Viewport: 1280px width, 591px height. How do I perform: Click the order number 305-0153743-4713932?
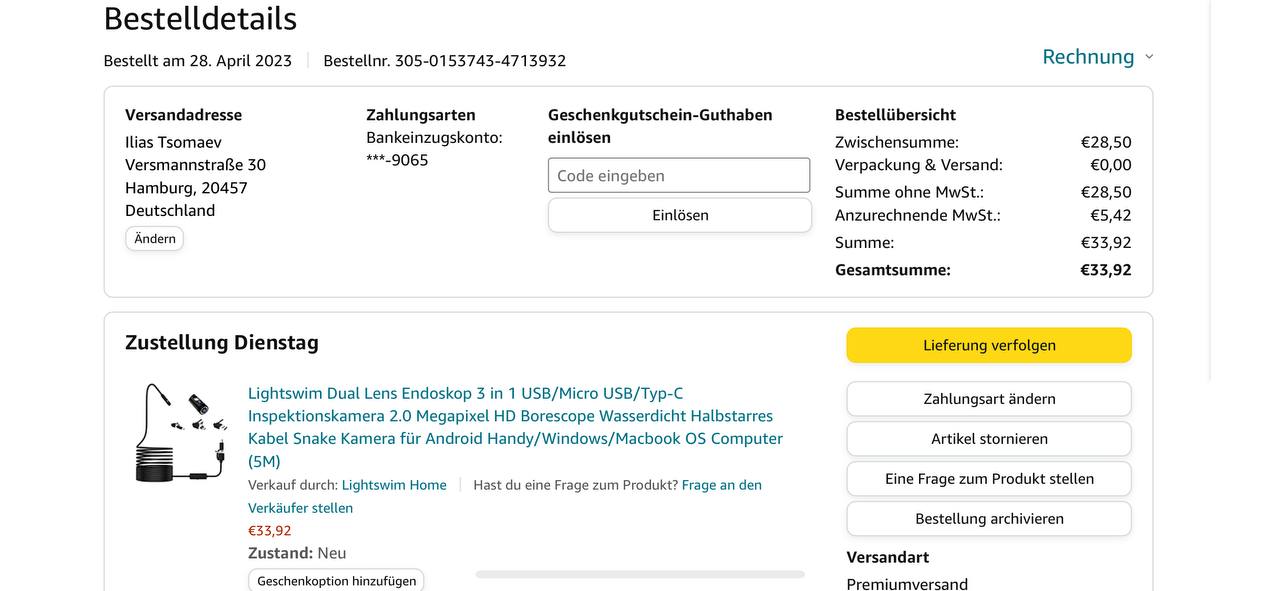480,61
